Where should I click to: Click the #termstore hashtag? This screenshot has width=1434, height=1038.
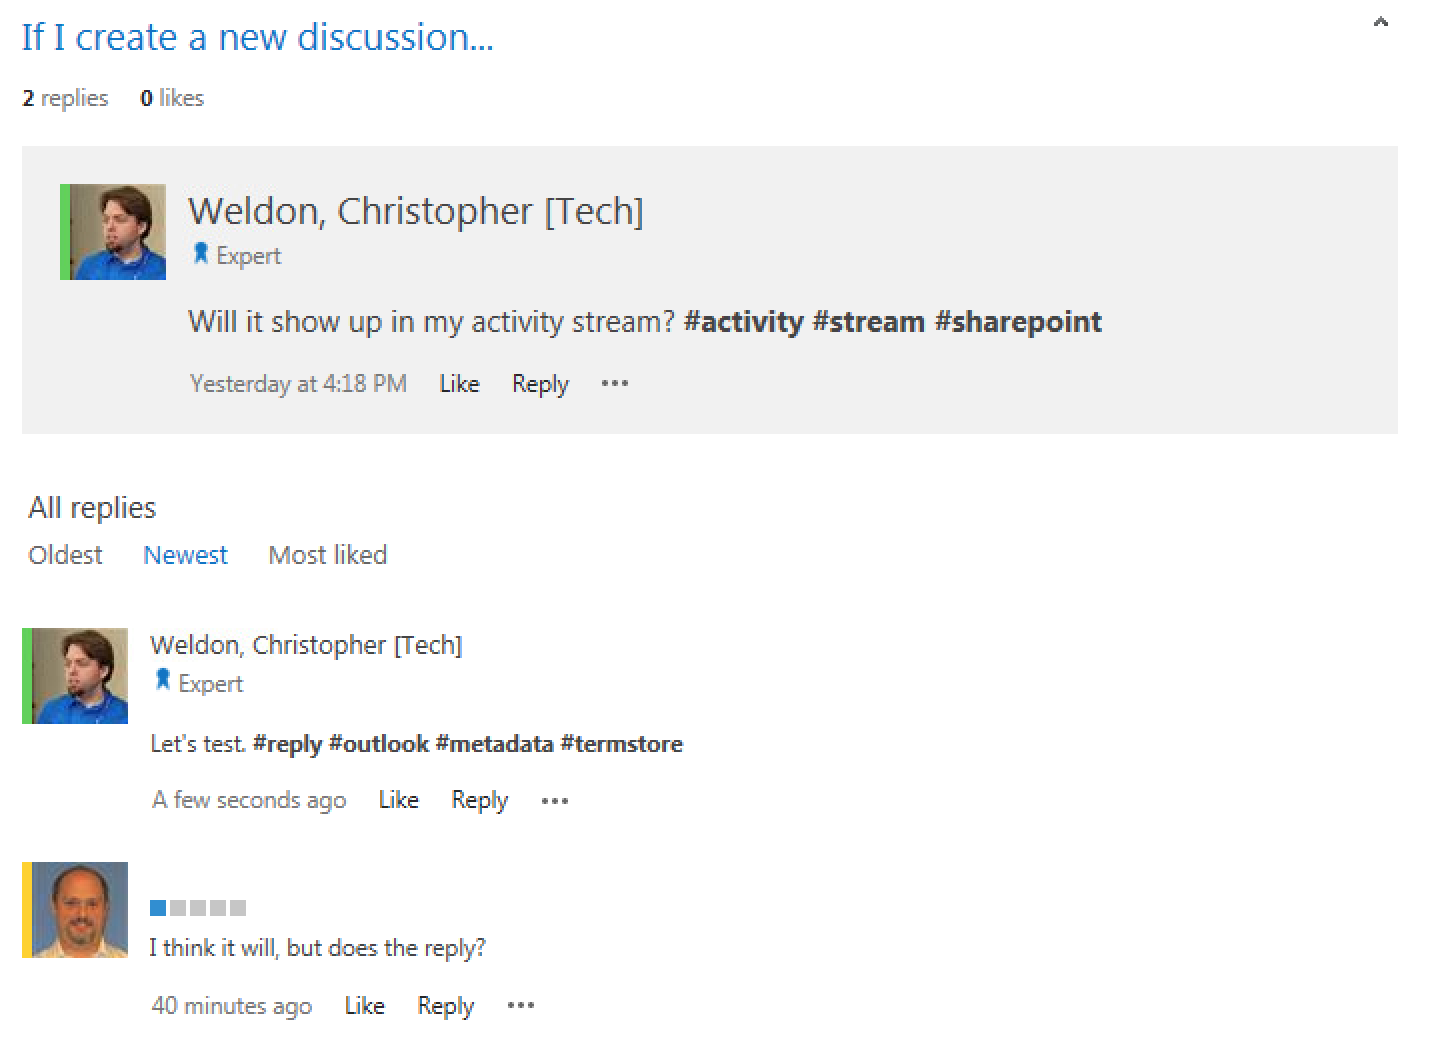point(621,744)
